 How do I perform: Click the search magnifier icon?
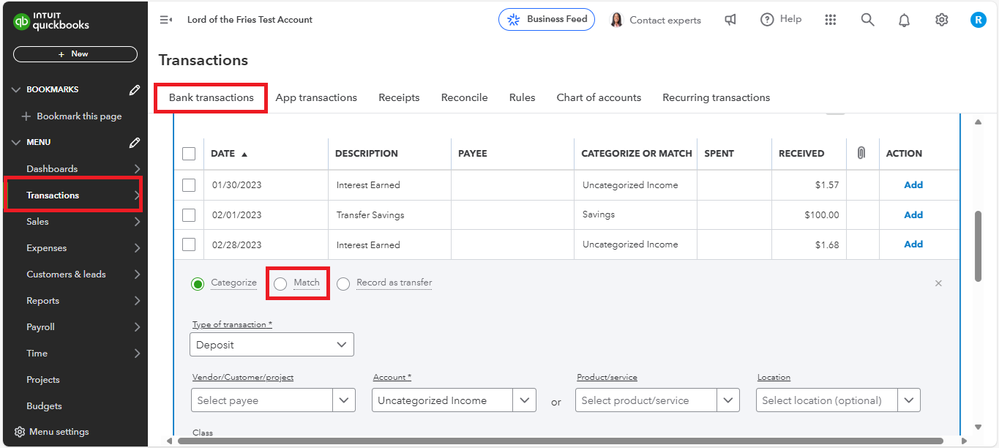click(867, 20)
